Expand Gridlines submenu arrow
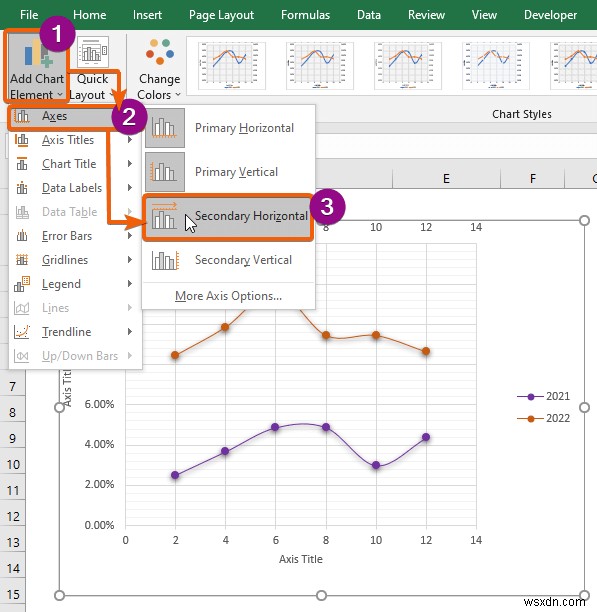 click(130, 260)
